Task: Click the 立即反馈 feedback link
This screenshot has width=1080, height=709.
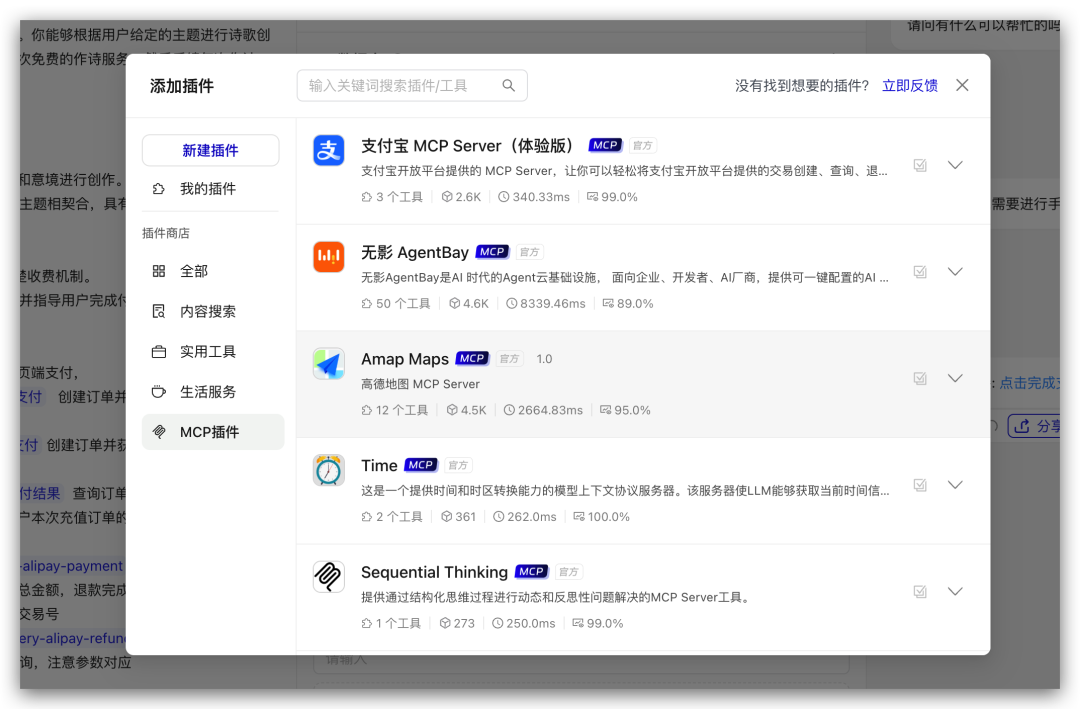Action: coord(910,85)
